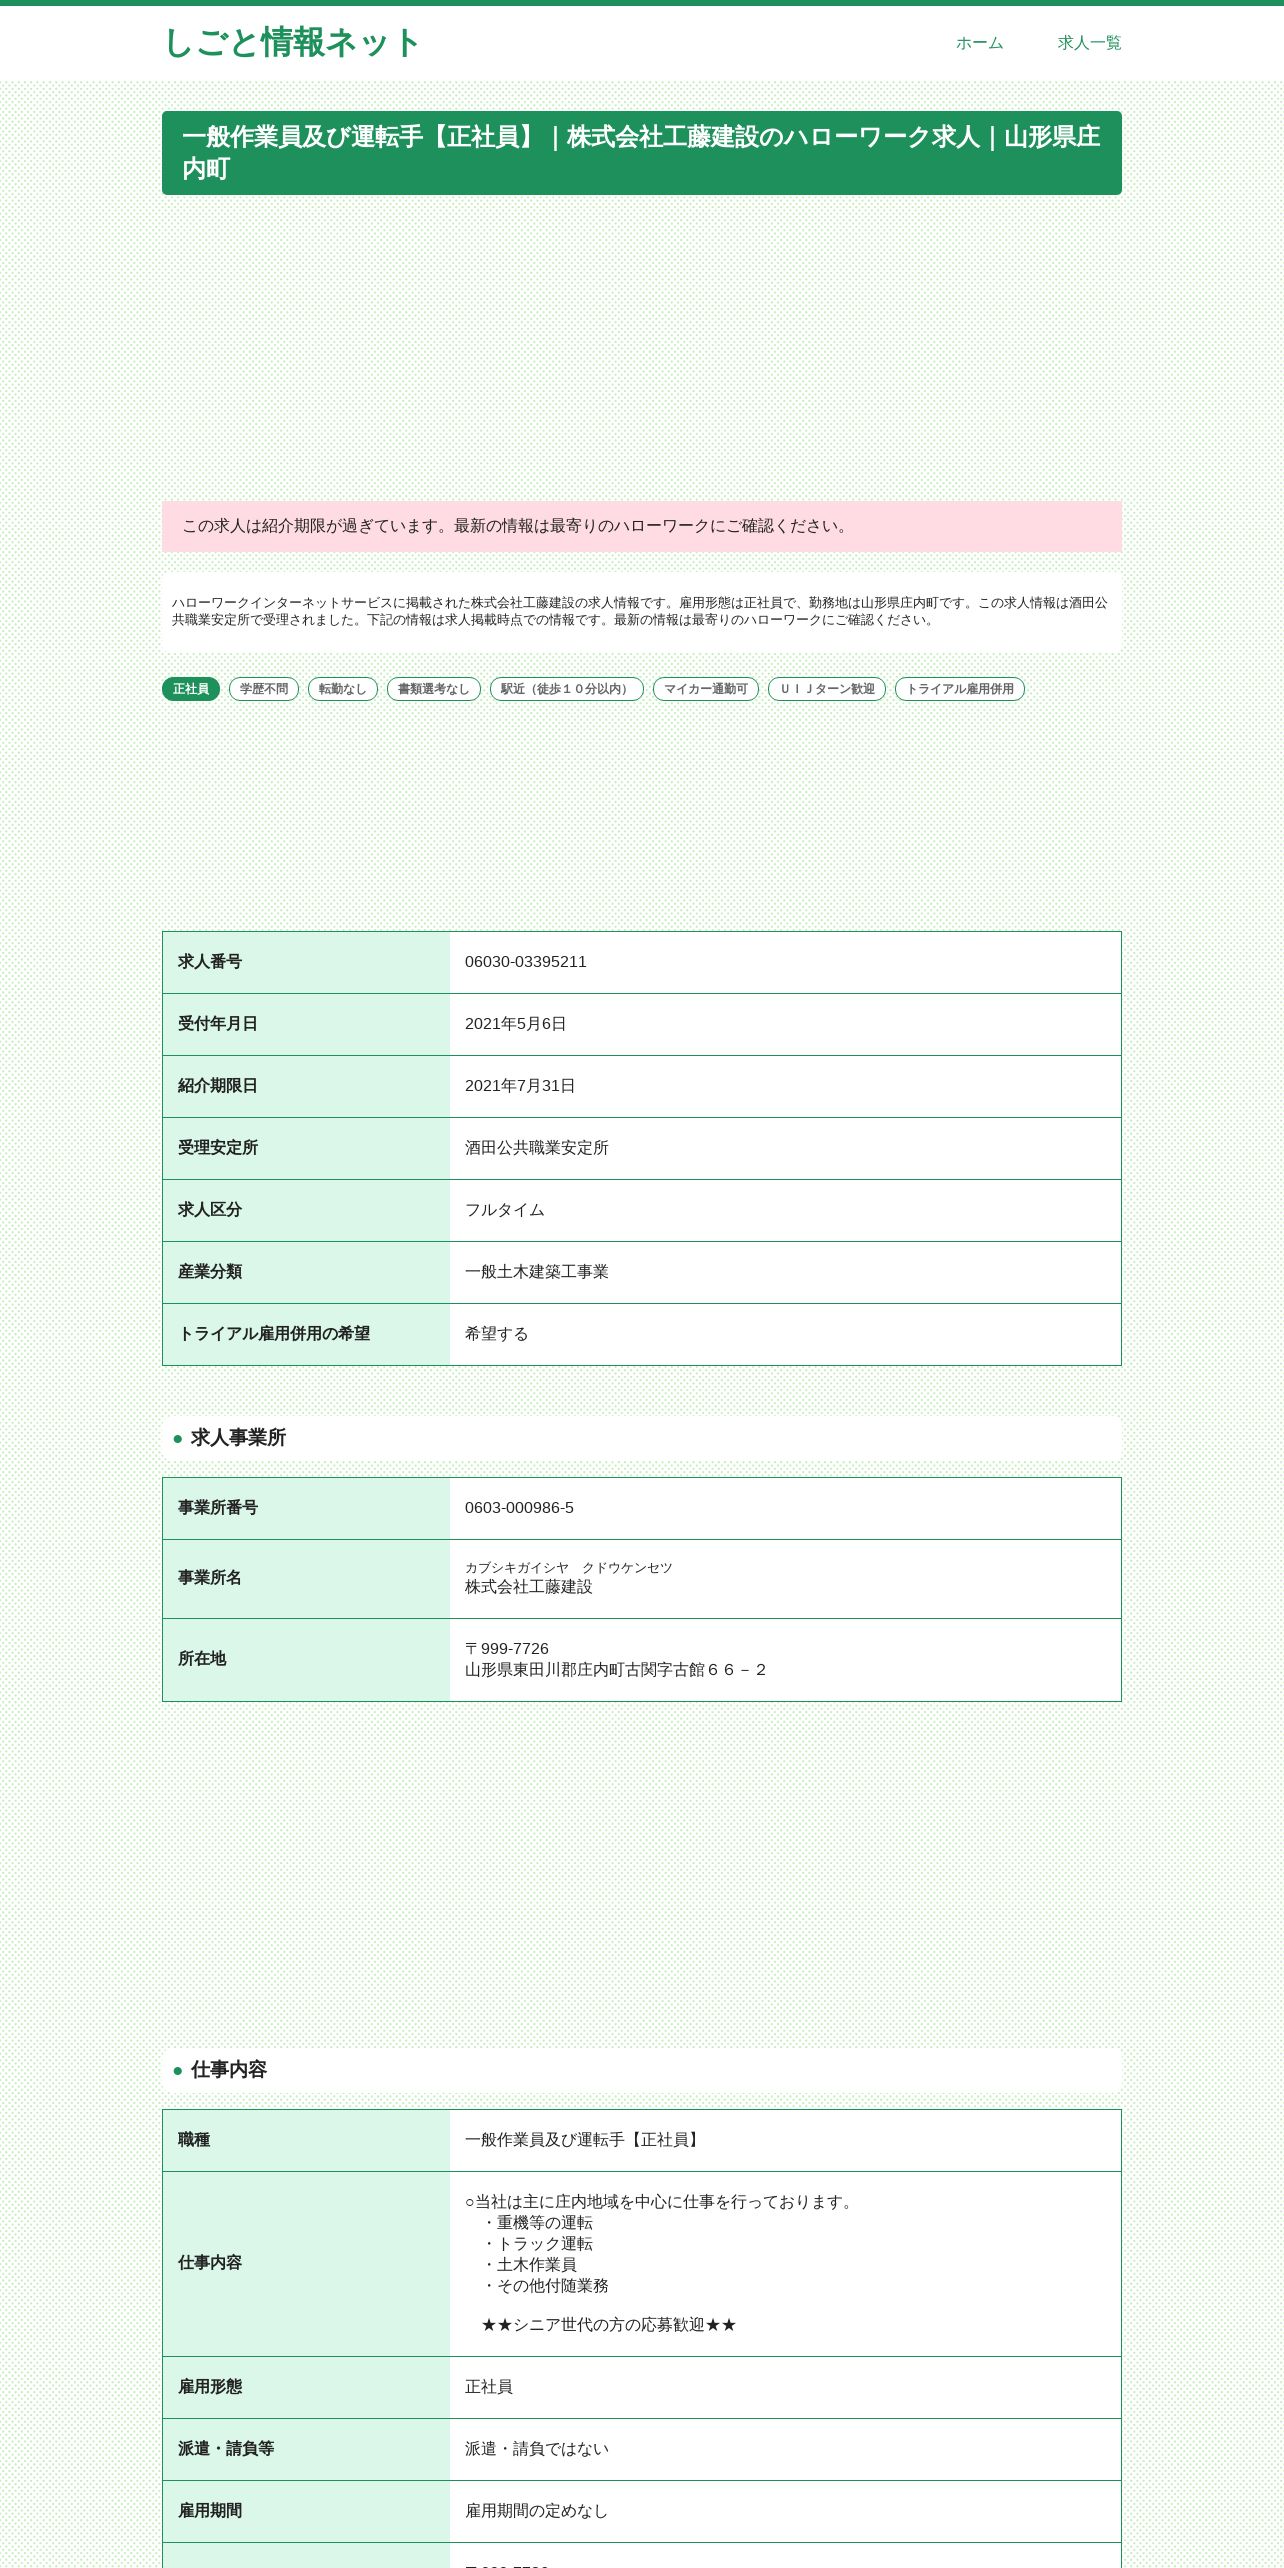Click the トライアル雇用併用の希望 row label
Image resolution: width=1284 pixels, height=2568 pixels.
click(x=274, y=1334)
